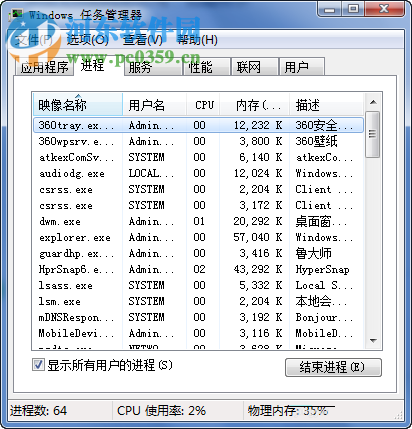Select csrss.exe using 2,204 K
This screenshot has height=429, width=412.
click(198, 189)
